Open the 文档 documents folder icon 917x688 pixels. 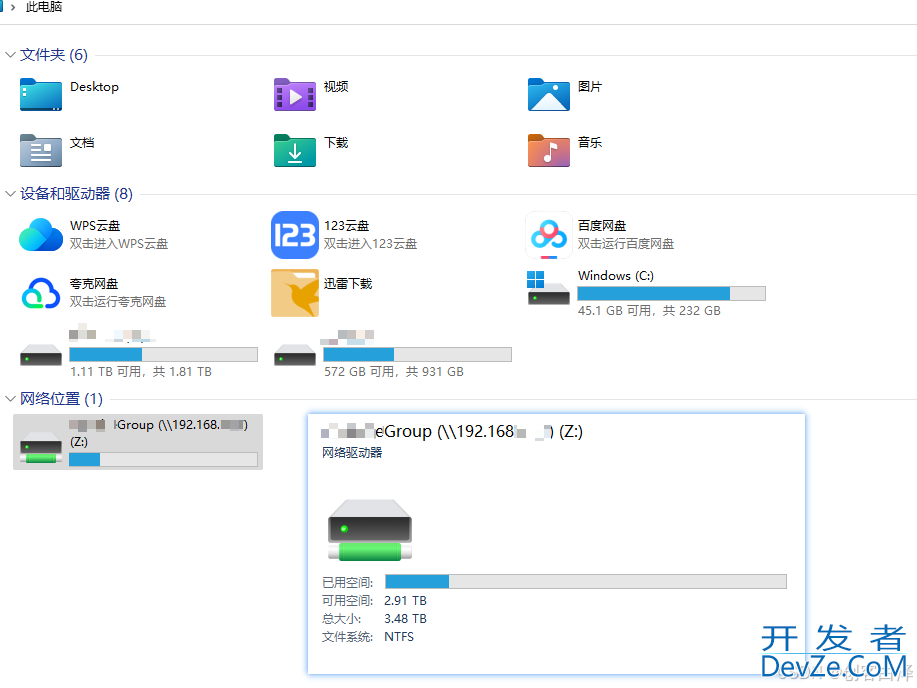[40, 150]
